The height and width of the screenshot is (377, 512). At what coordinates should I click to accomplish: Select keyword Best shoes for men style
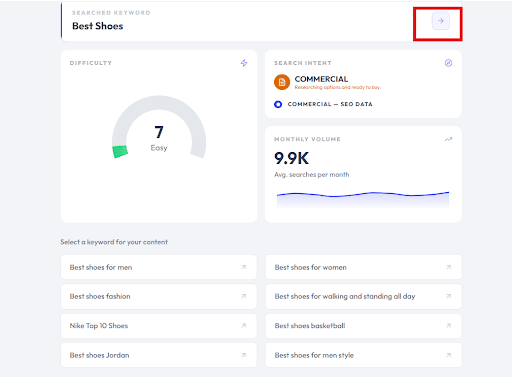(x=363, y=355)
